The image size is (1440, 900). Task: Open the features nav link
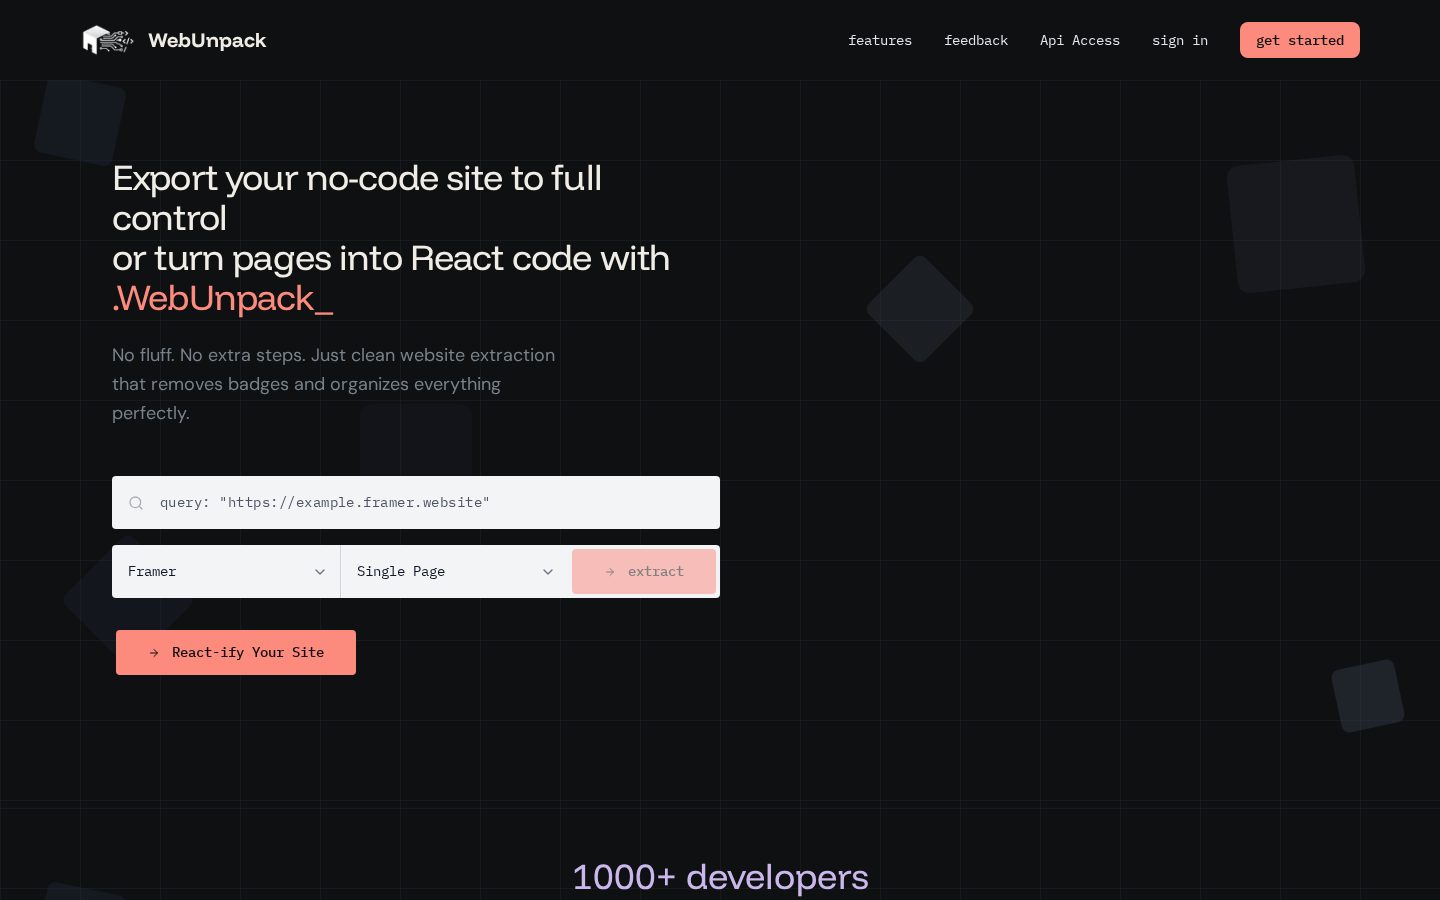(x=880, y=40)
